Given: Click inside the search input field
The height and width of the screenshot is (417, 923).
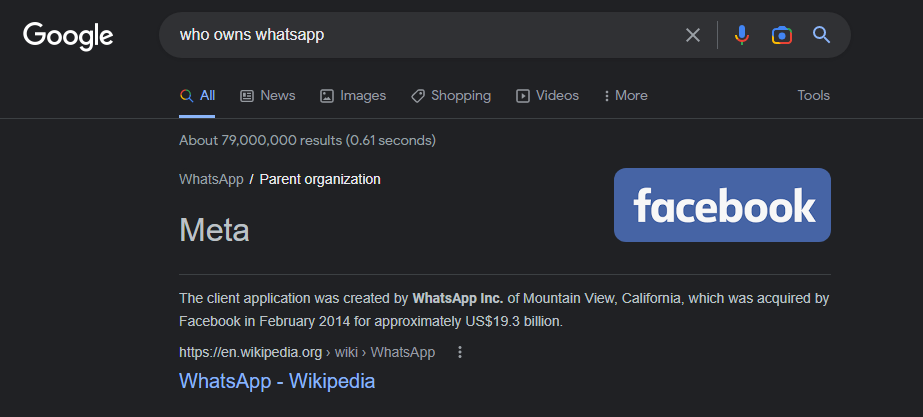Looking at the screenshot, I should pyautogui.click(x=420, y=36).
